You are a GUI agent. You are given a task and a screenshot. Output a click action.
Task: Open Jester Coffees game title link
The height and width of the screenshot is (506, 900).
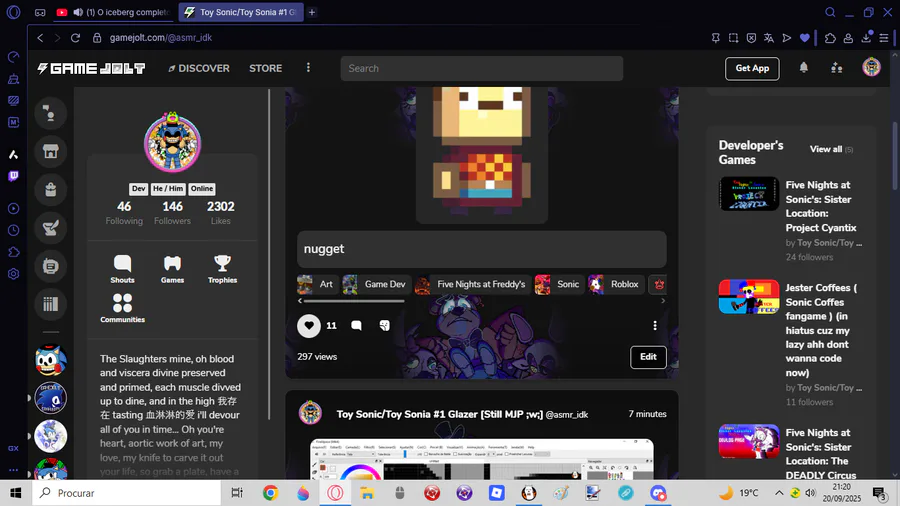pyautogui.click(x=821, y=330)
